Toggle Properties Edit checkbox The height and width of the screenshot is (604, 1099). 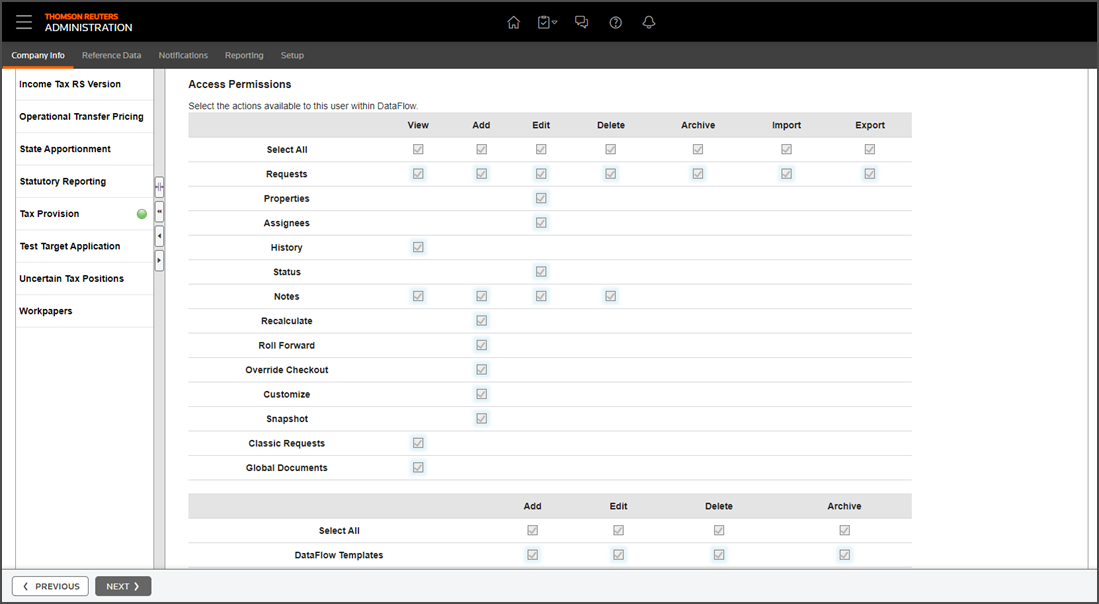click(x=541, y=198)
